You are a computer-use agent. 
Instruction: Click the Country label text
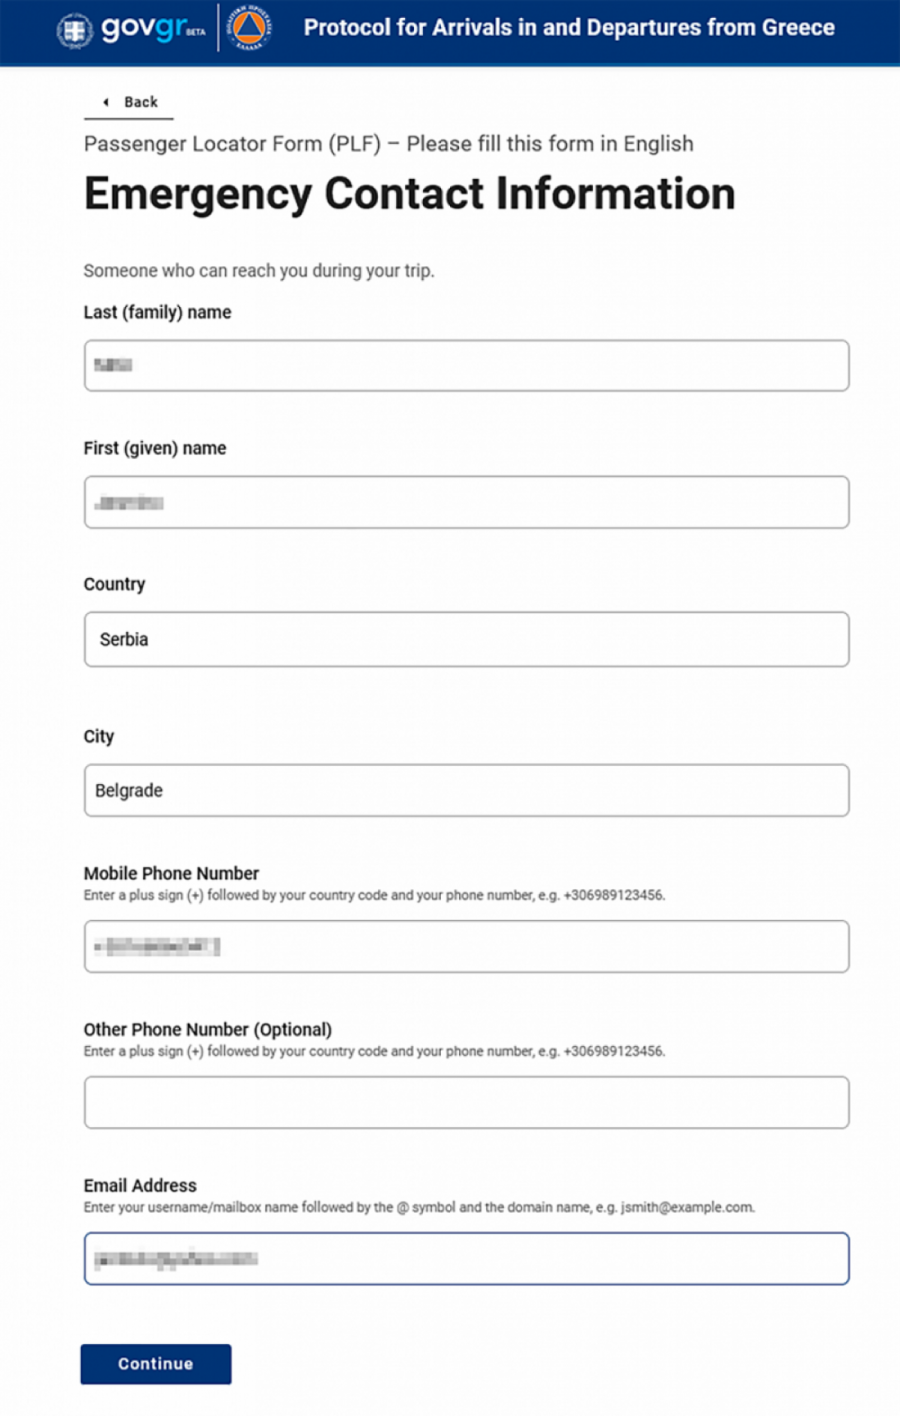tap(114, 584)
